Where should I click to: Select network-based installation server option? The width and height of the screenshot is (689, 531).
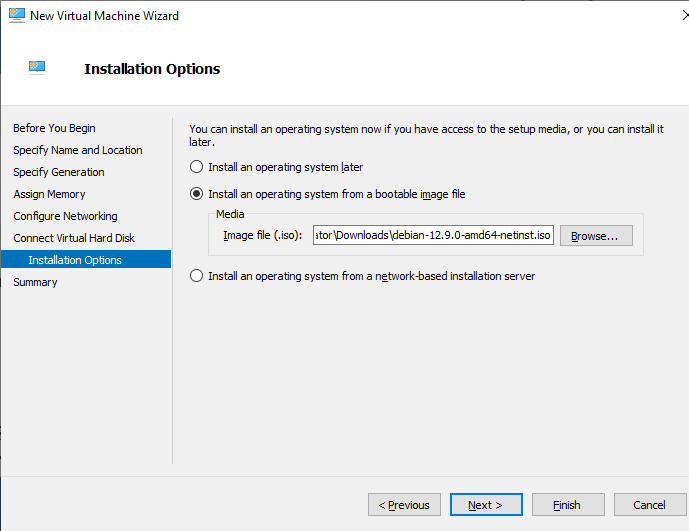pyautogui.click(x=197, y=276)
